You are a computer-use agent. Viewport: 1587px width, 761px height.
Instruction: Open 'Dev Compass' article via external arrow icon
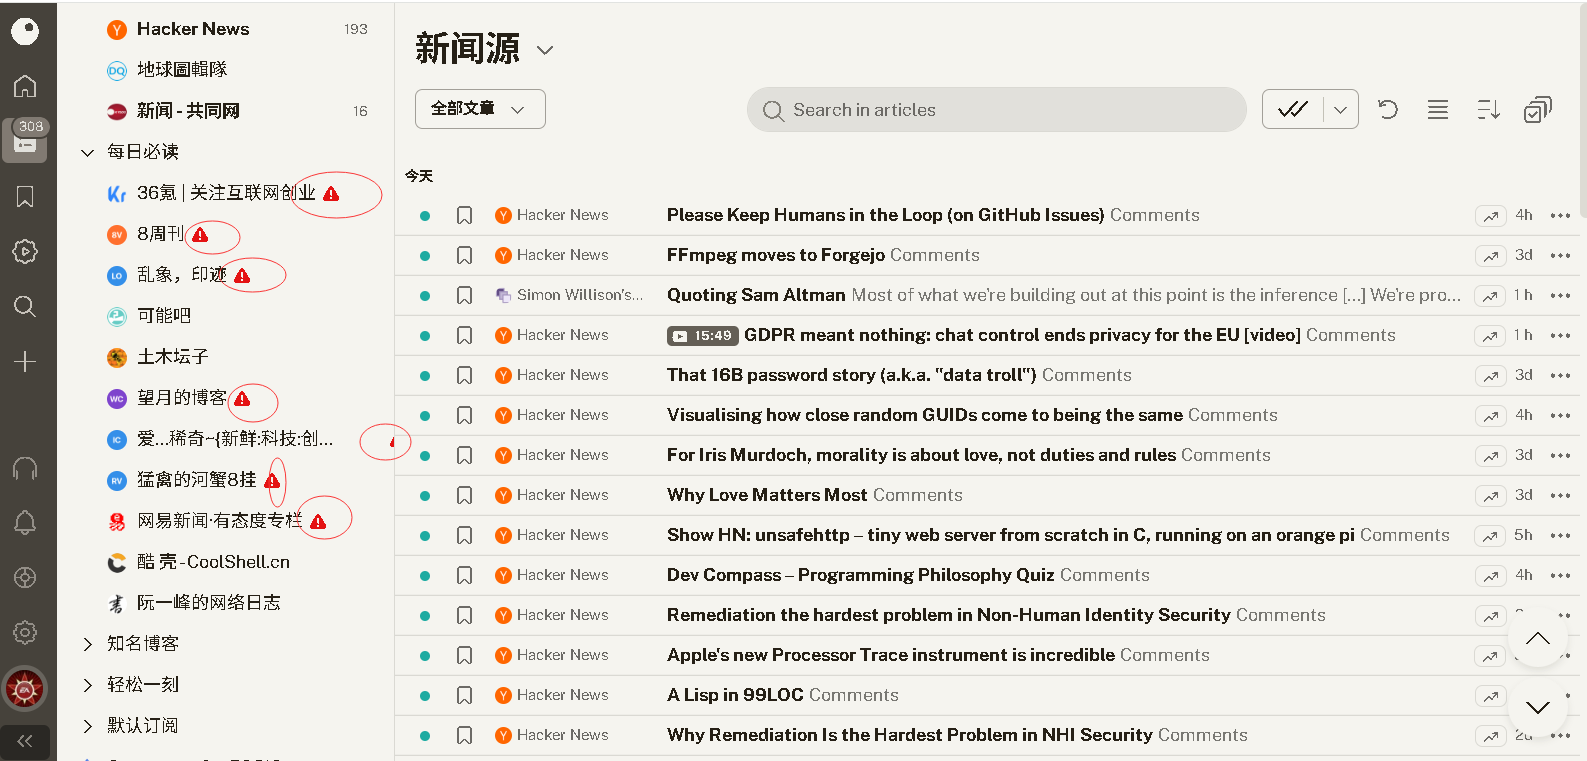point(1491,576)
